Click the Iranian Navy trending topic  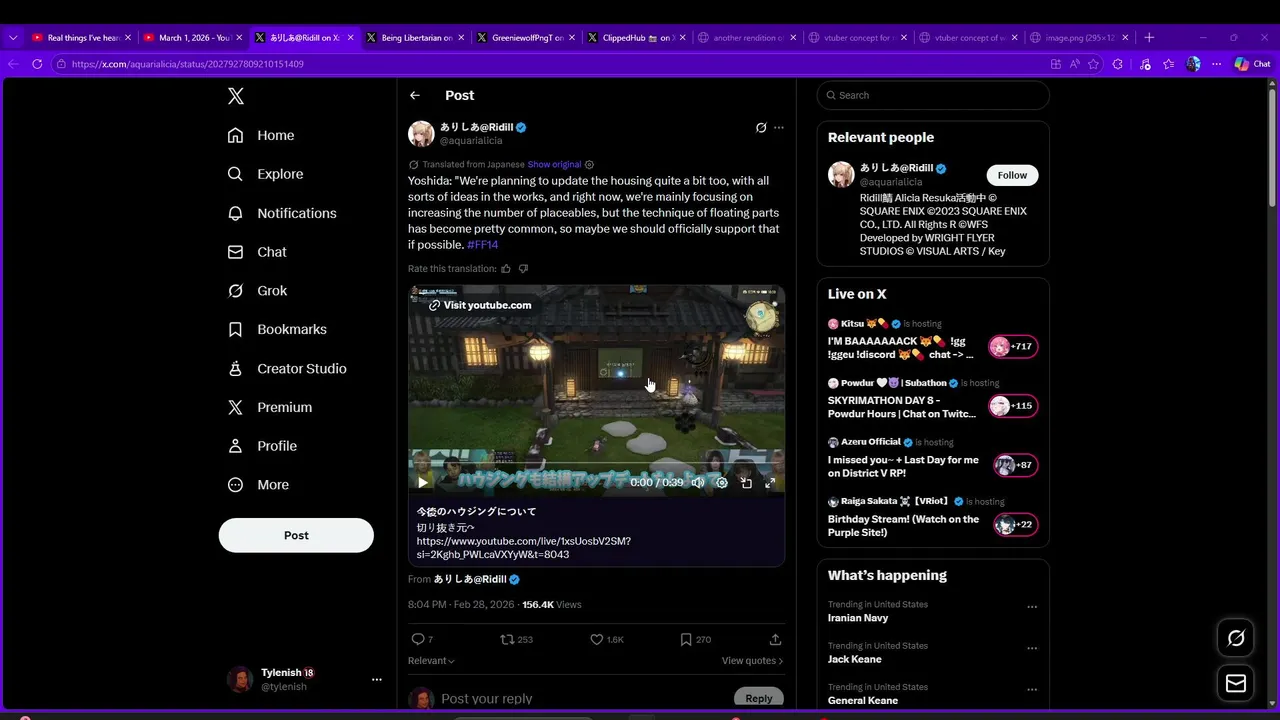858,618
